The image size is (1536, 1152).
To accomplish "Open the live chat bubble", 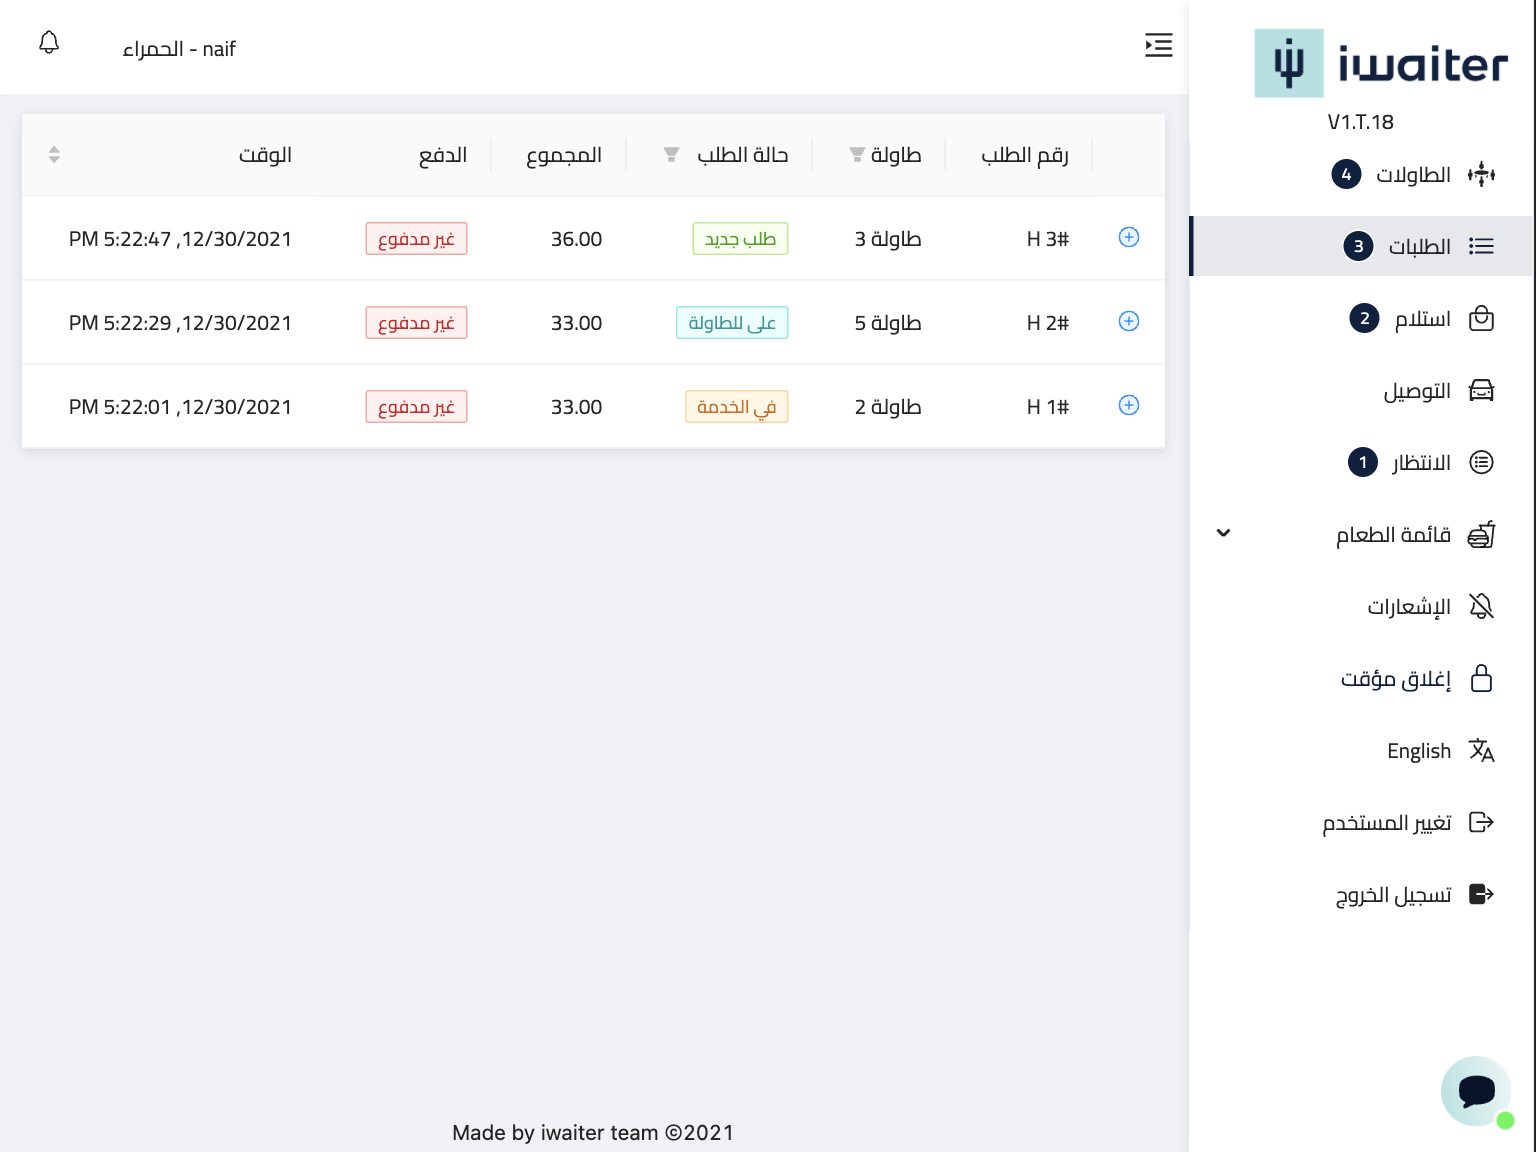I will click(x=1475, y=1091).
